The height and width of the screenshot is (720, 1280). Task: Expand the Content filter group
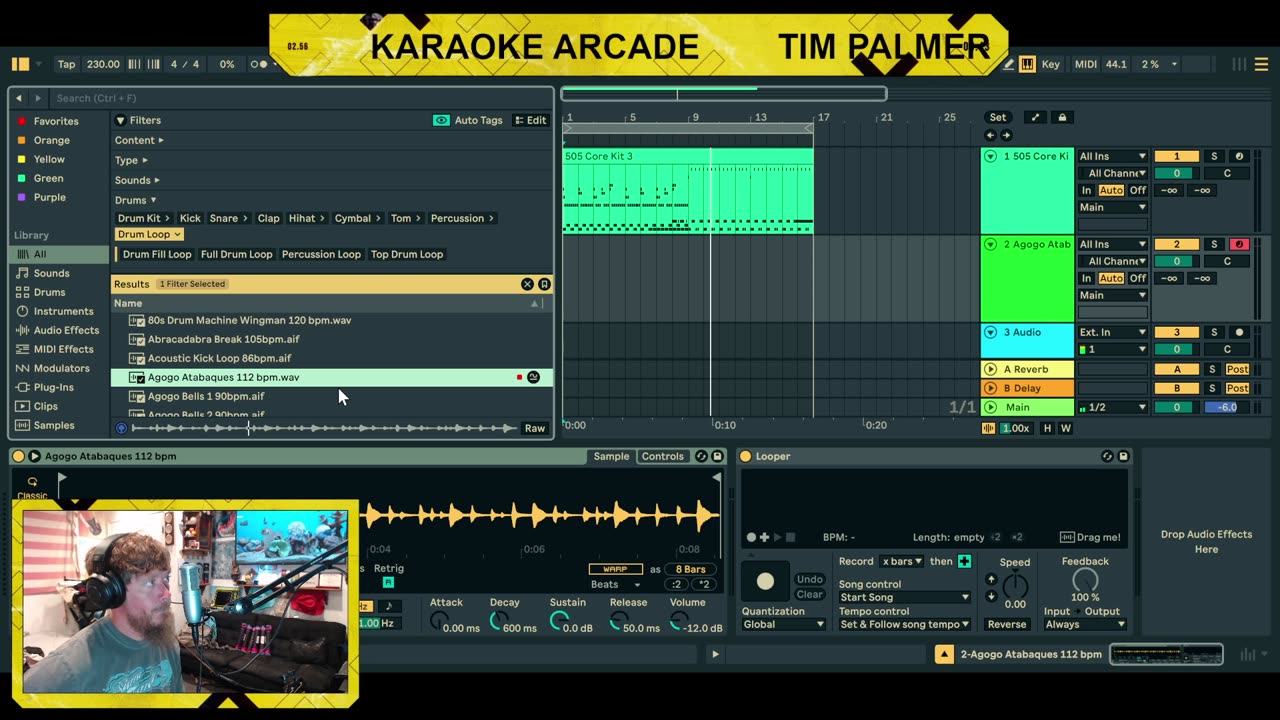(x=139, y=140)
